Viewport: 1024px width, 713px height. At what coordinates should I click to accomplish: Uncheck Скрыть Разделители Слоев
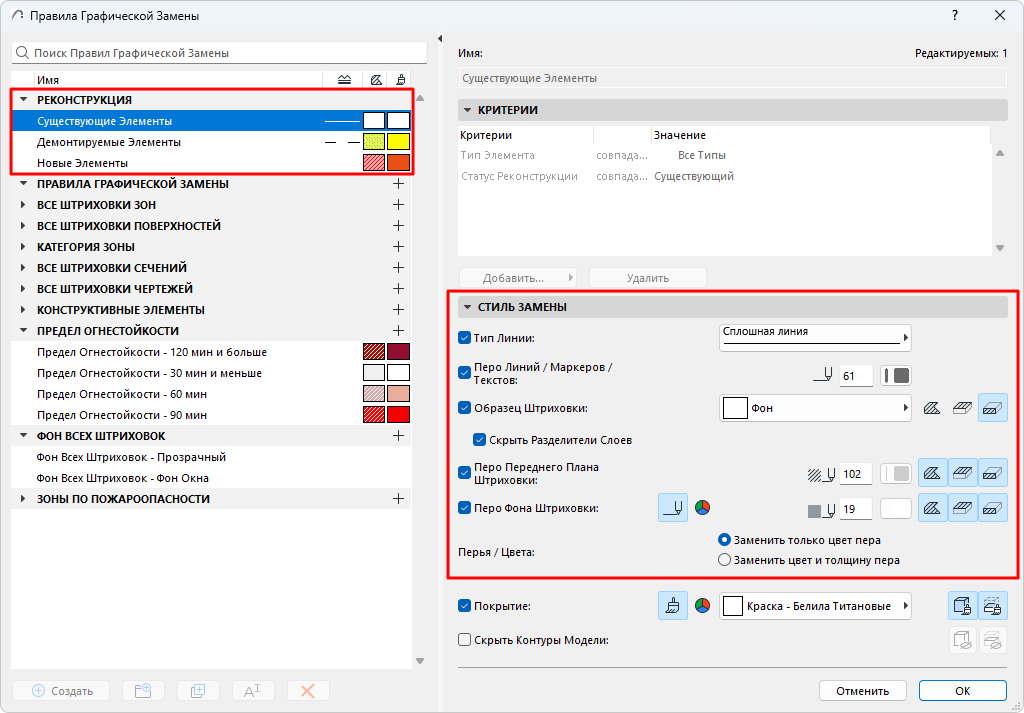click(x=479, y=440)
